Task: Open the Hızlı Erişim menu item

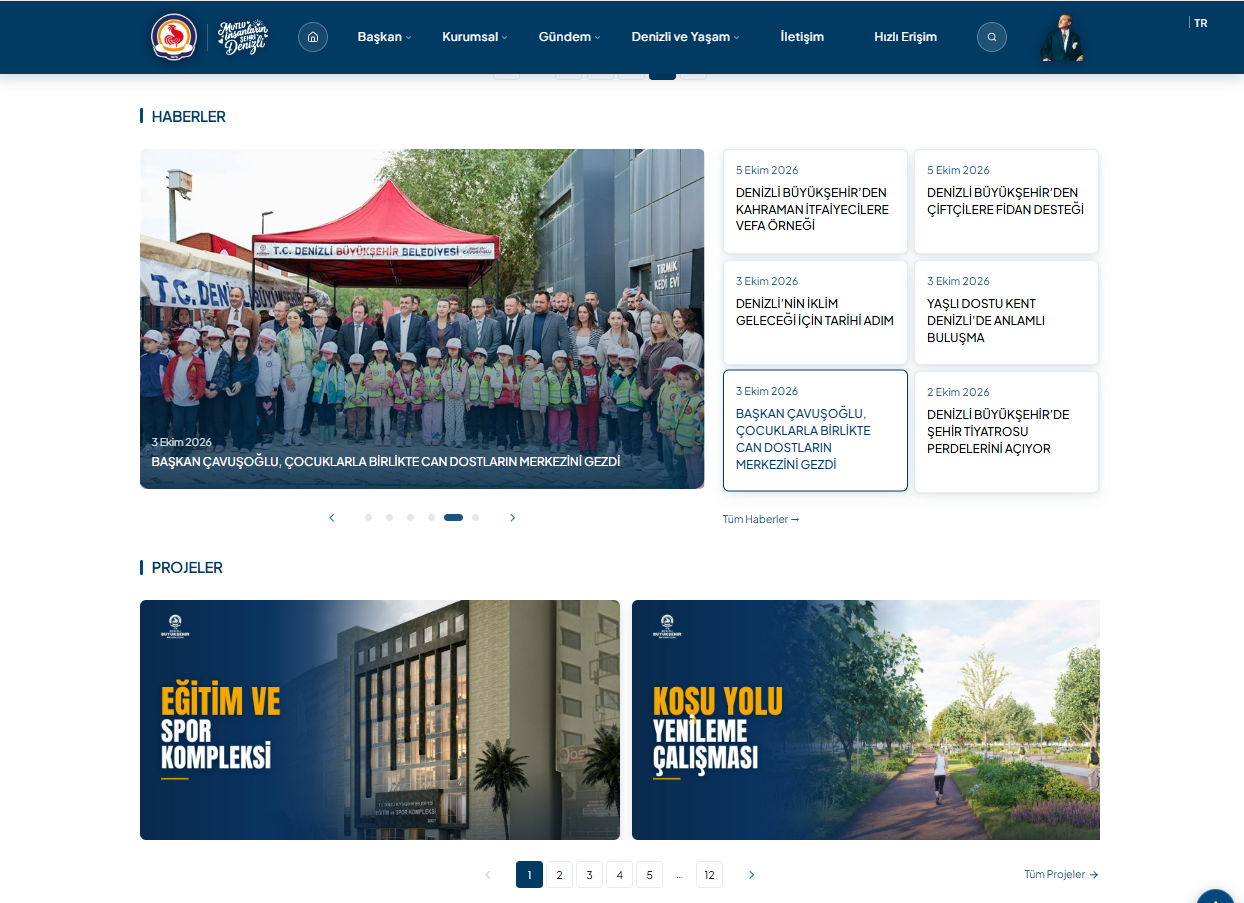Action: tap(906, 37)
